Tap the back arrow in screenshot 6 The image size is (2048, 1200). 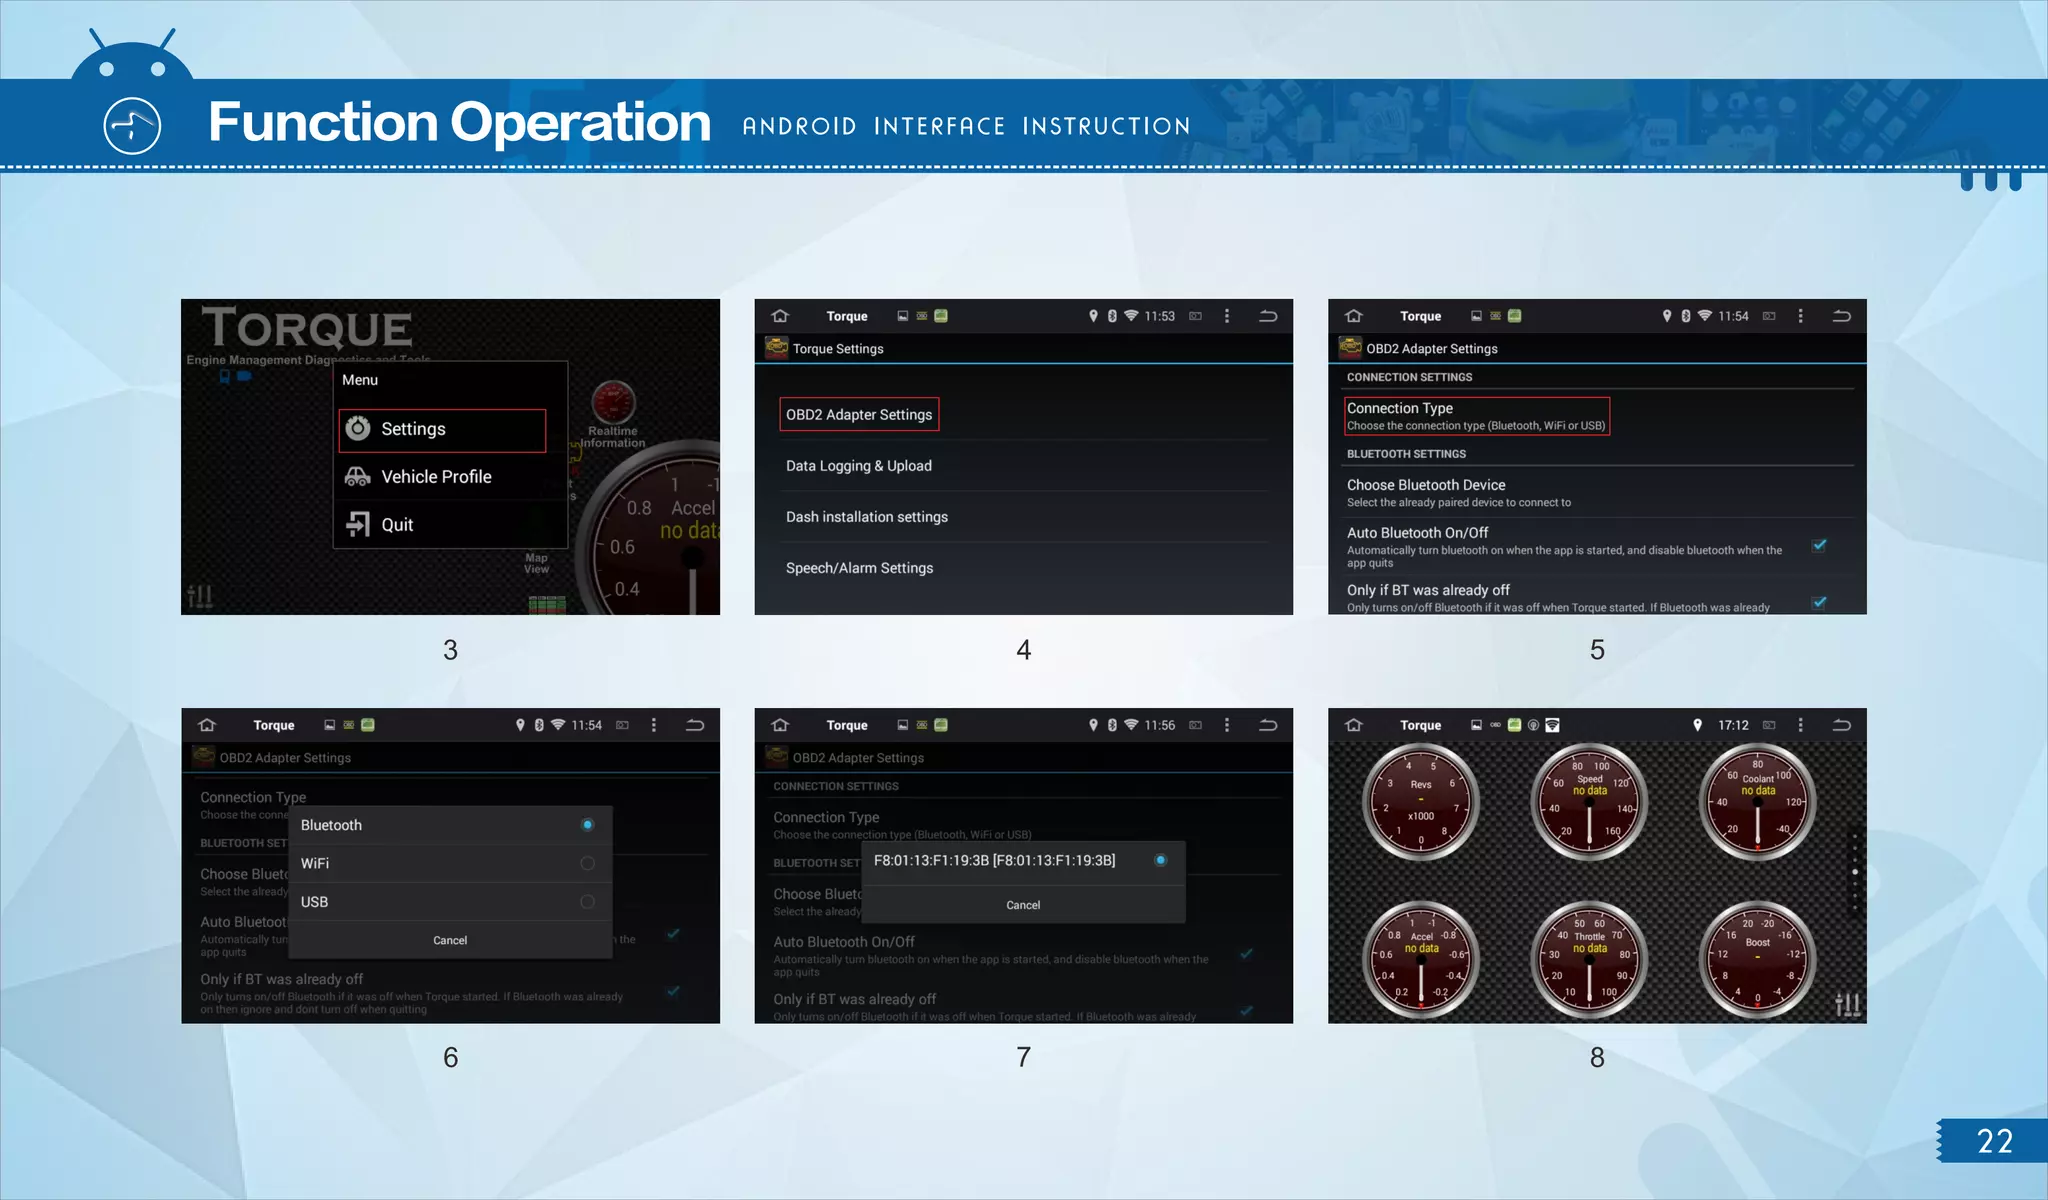click(695, 725)
